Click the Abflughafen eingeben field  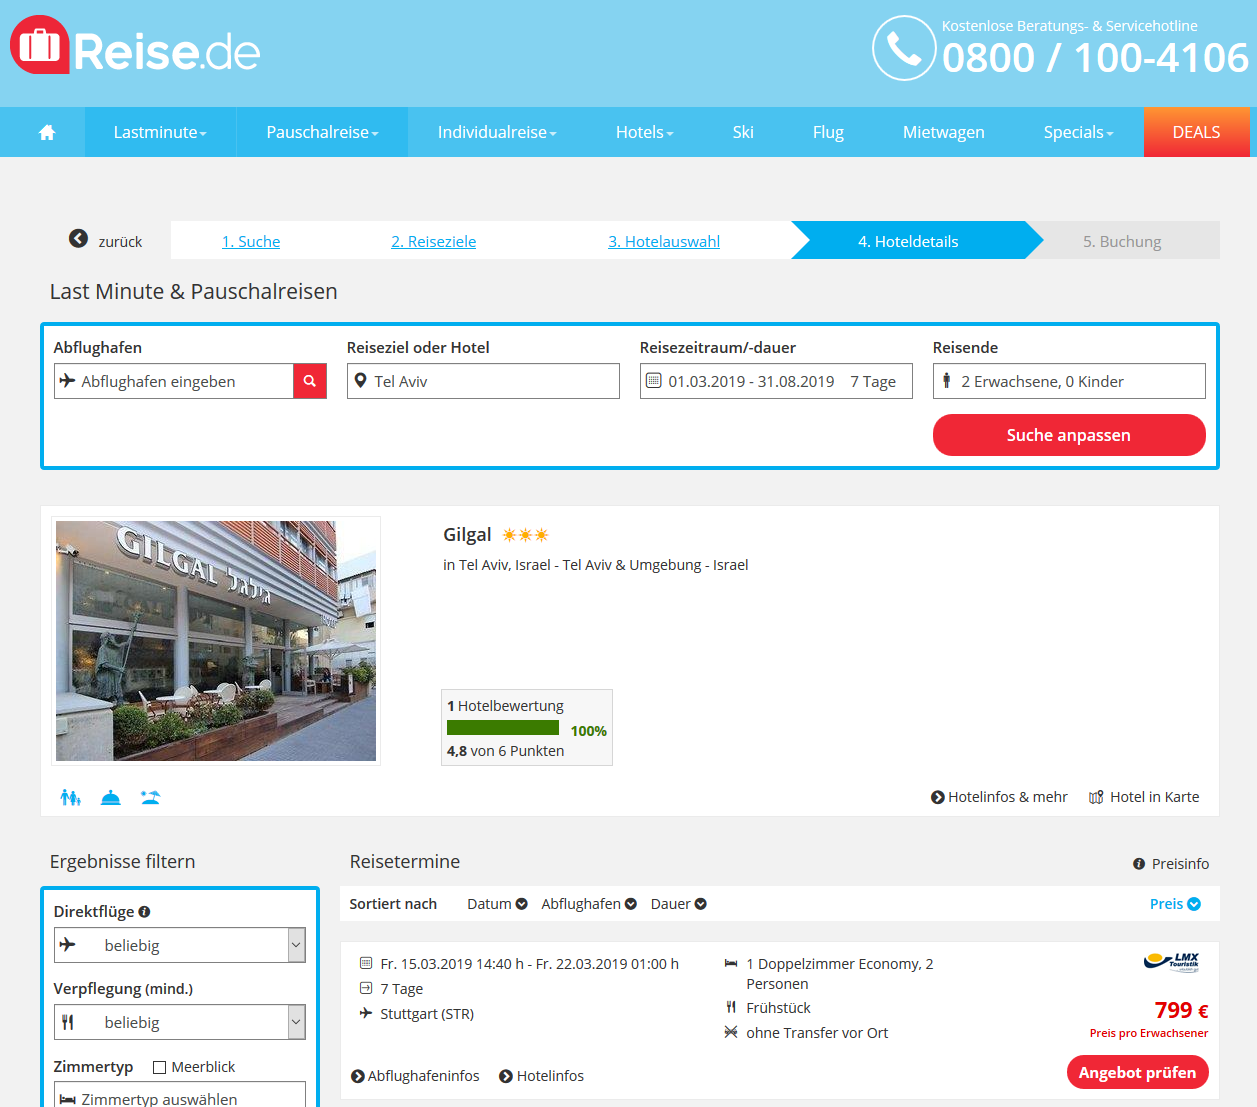173,381
